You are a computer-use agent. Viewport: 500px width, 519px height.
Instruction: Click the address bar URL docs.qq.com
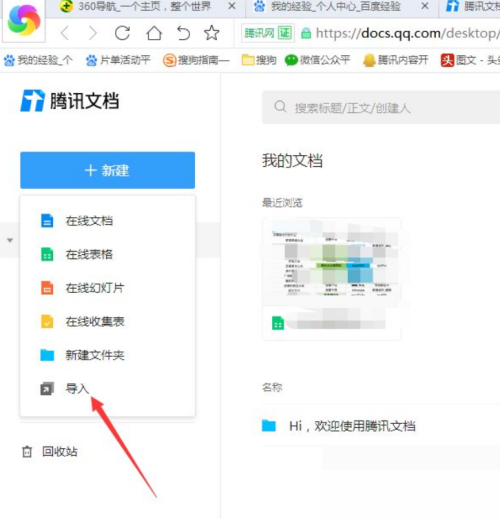406,33
